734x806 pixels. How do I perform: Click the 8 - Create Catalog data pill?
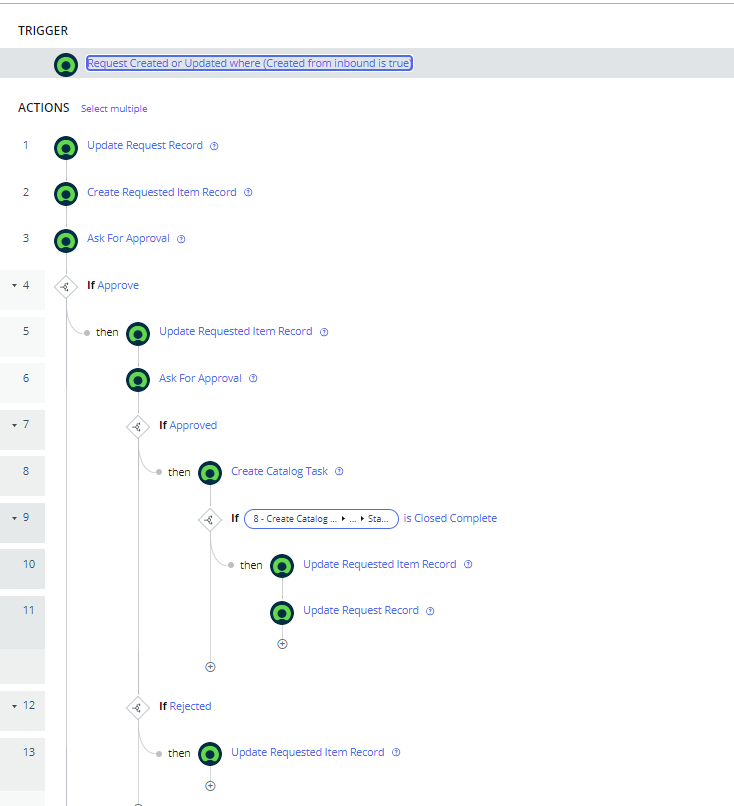(x=321, y=519)
